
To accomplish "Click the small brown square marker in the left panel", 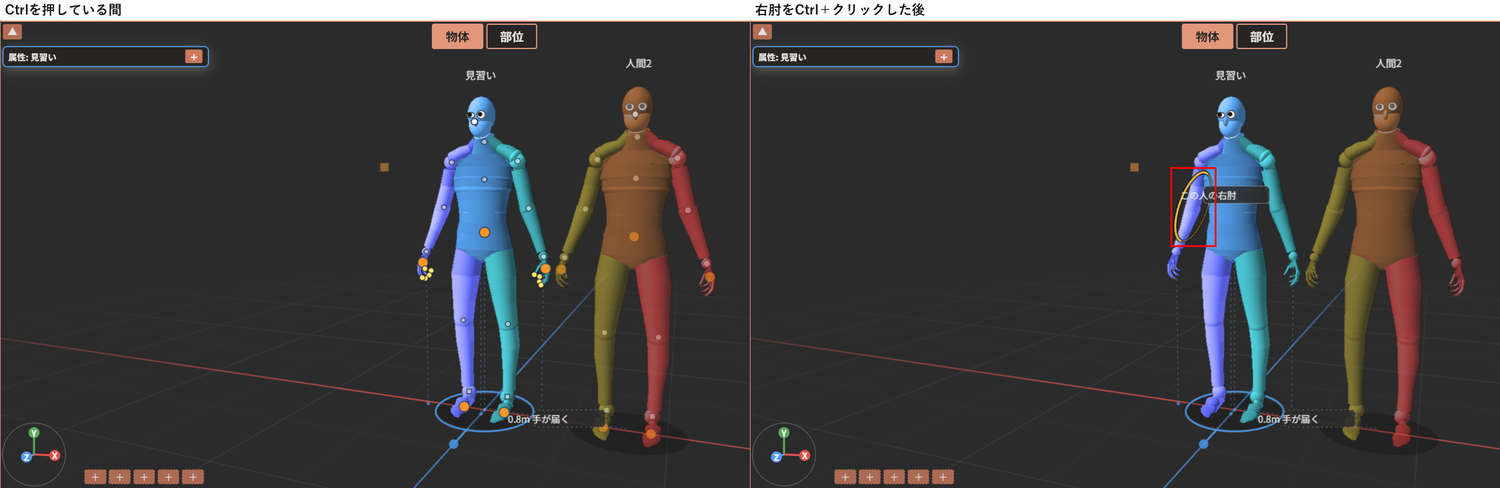I will (x=384, y=167).
